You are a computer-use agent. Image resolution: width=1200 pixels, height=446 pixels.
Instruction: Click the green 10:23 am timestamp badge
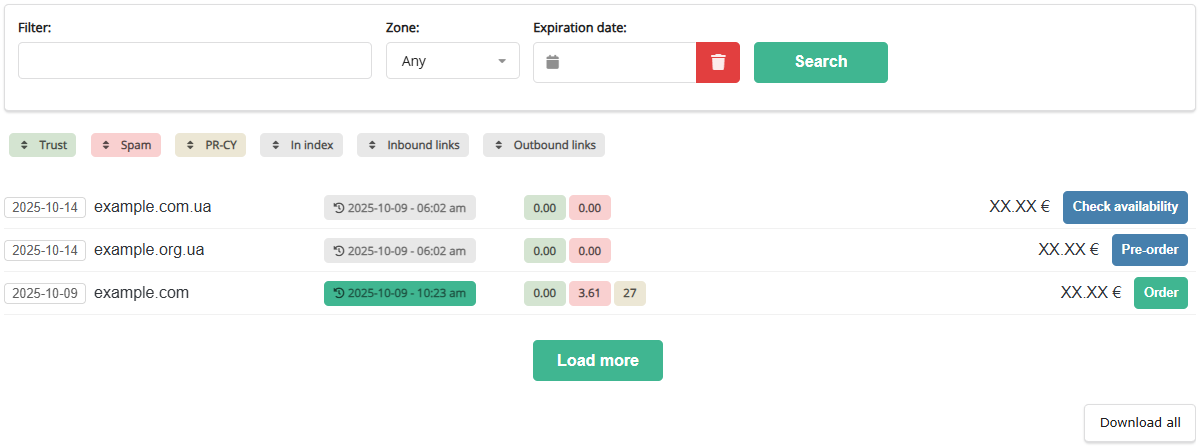click(400, 293)
